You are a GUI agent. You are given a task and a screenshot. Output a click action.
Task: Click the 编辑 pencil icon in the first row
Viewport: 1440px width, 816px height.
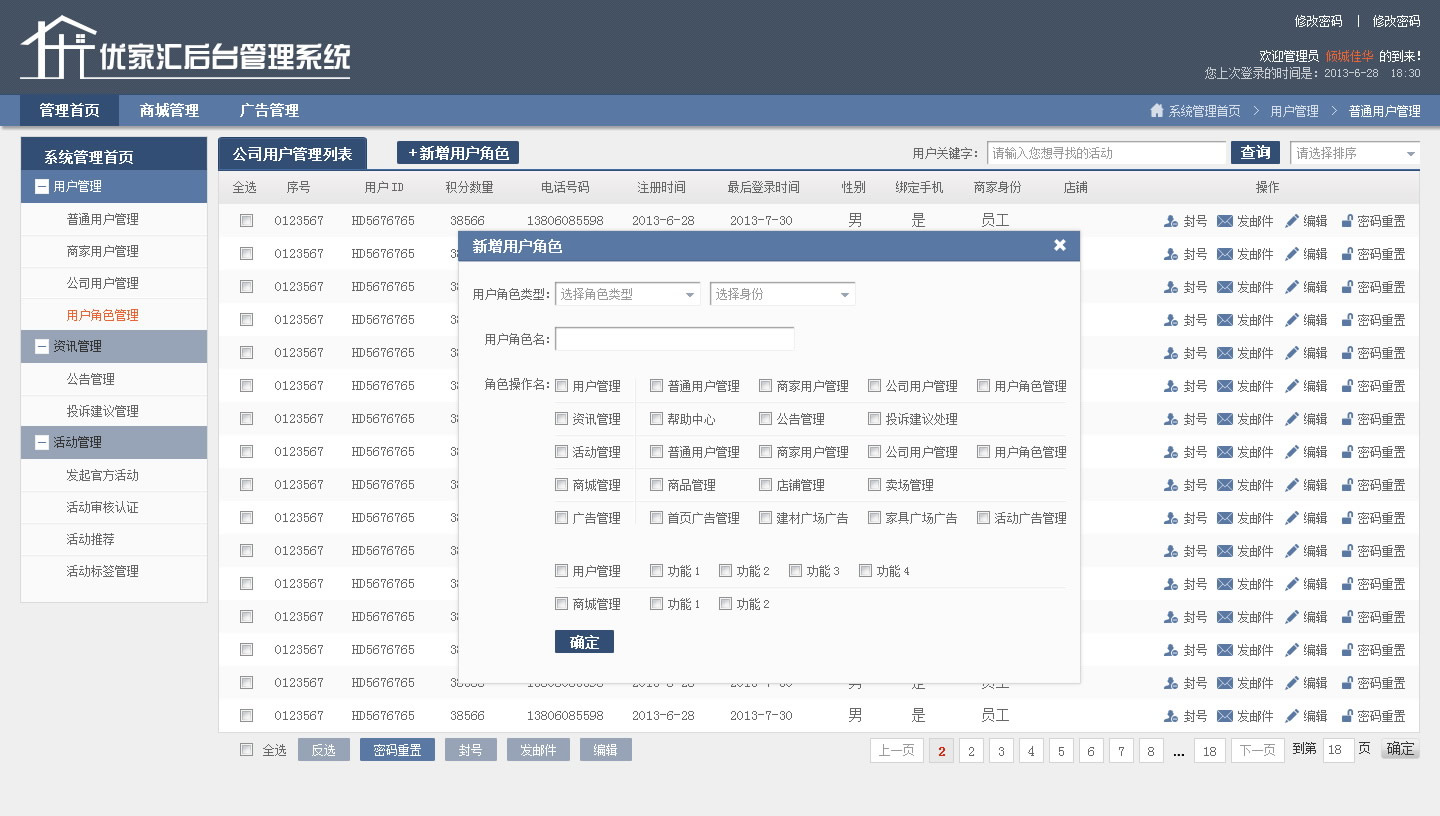(1292, 221)
